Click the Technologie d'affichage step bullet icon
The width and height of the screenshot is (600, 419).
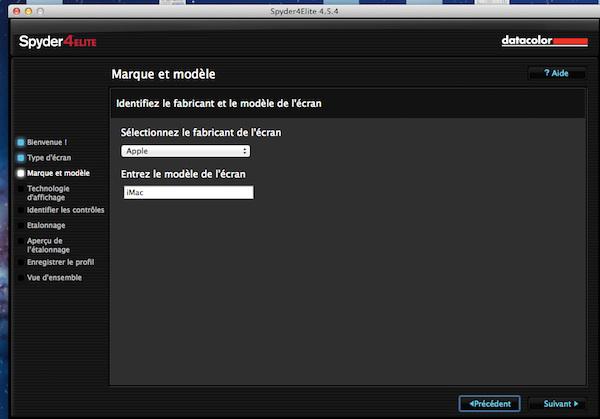[20, 189]
